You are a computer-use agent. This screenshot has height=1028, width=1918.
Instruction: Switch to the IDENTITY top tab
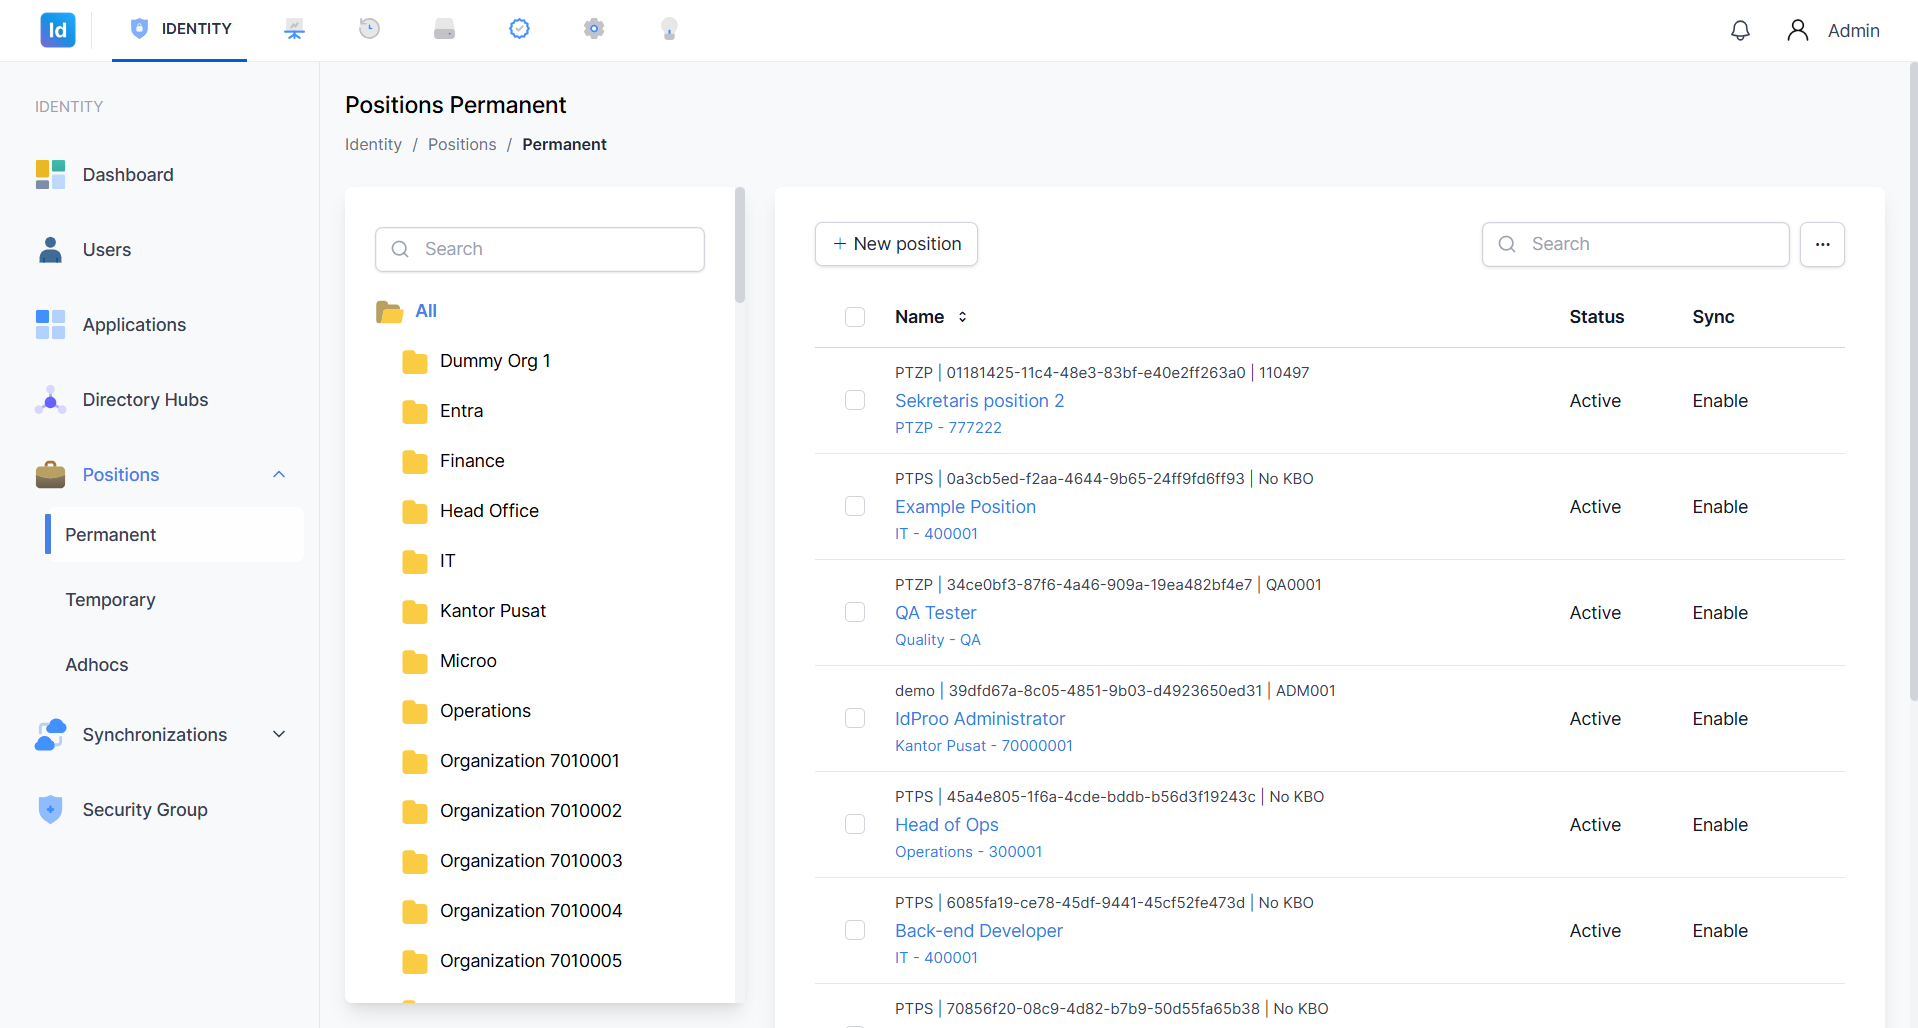click(x=180, y=29)
